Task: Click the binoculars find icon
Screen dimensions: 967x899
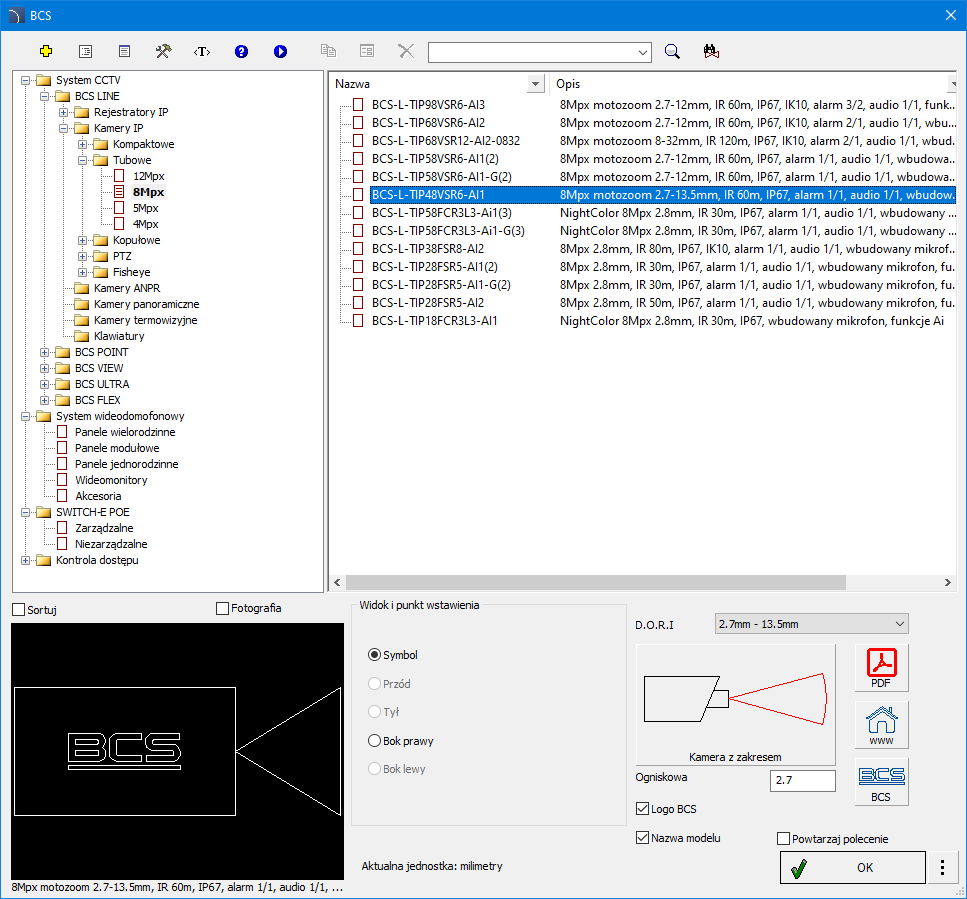Action: coord(712,51)
